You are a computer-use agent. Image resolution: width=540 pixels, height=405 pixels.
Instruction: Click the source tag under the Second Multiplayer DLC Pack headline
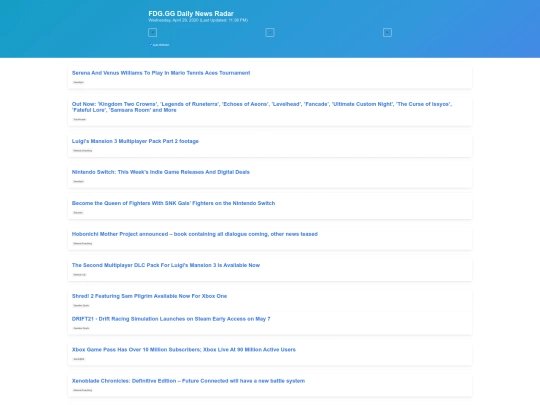click(80, 274)
